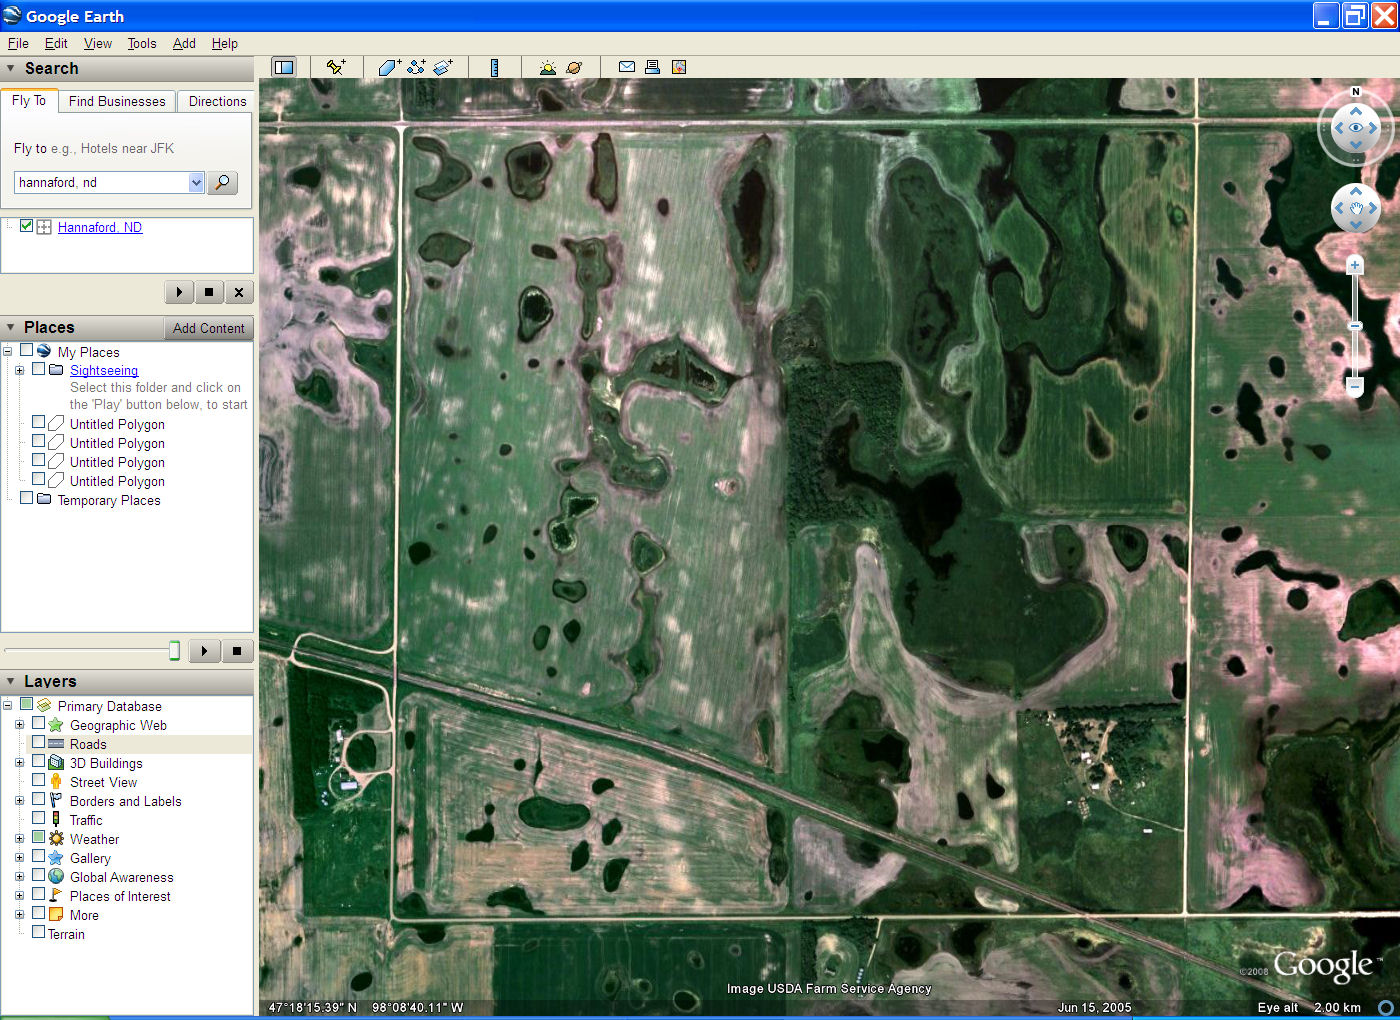Stop tour in Places panel
Image resolution: width=1400 pixels, height=1020 pixels.
pyautogui.click(x=237, y=651)
